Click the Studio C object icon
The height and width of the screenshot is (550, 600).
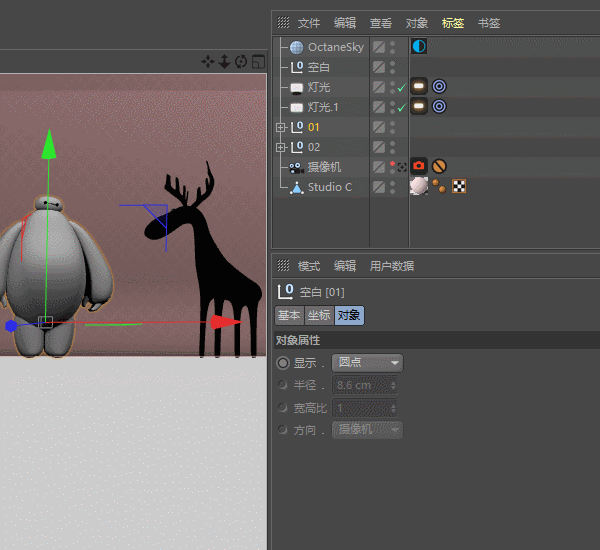pos(297,188)
